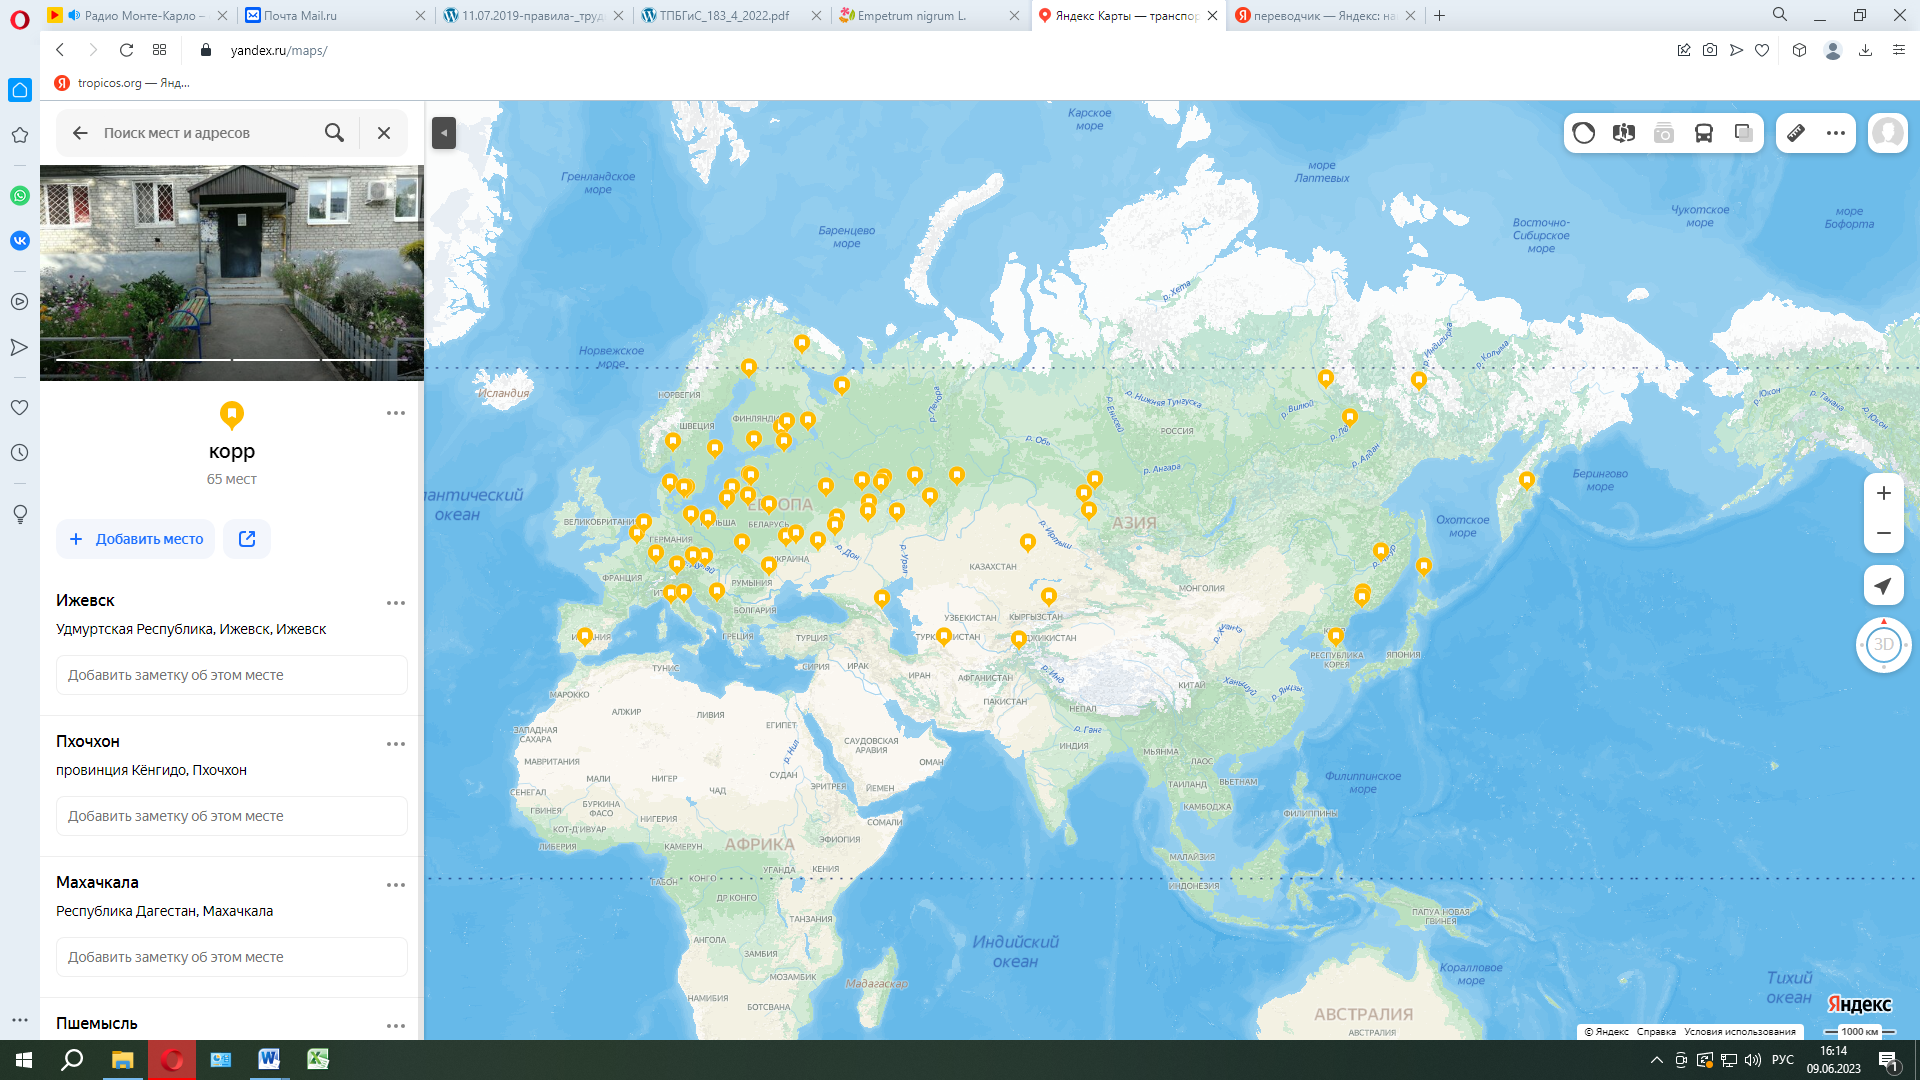Select the Махачкала place title
The height and width of the screenshot is (1080, 1920).
point(97,882)
